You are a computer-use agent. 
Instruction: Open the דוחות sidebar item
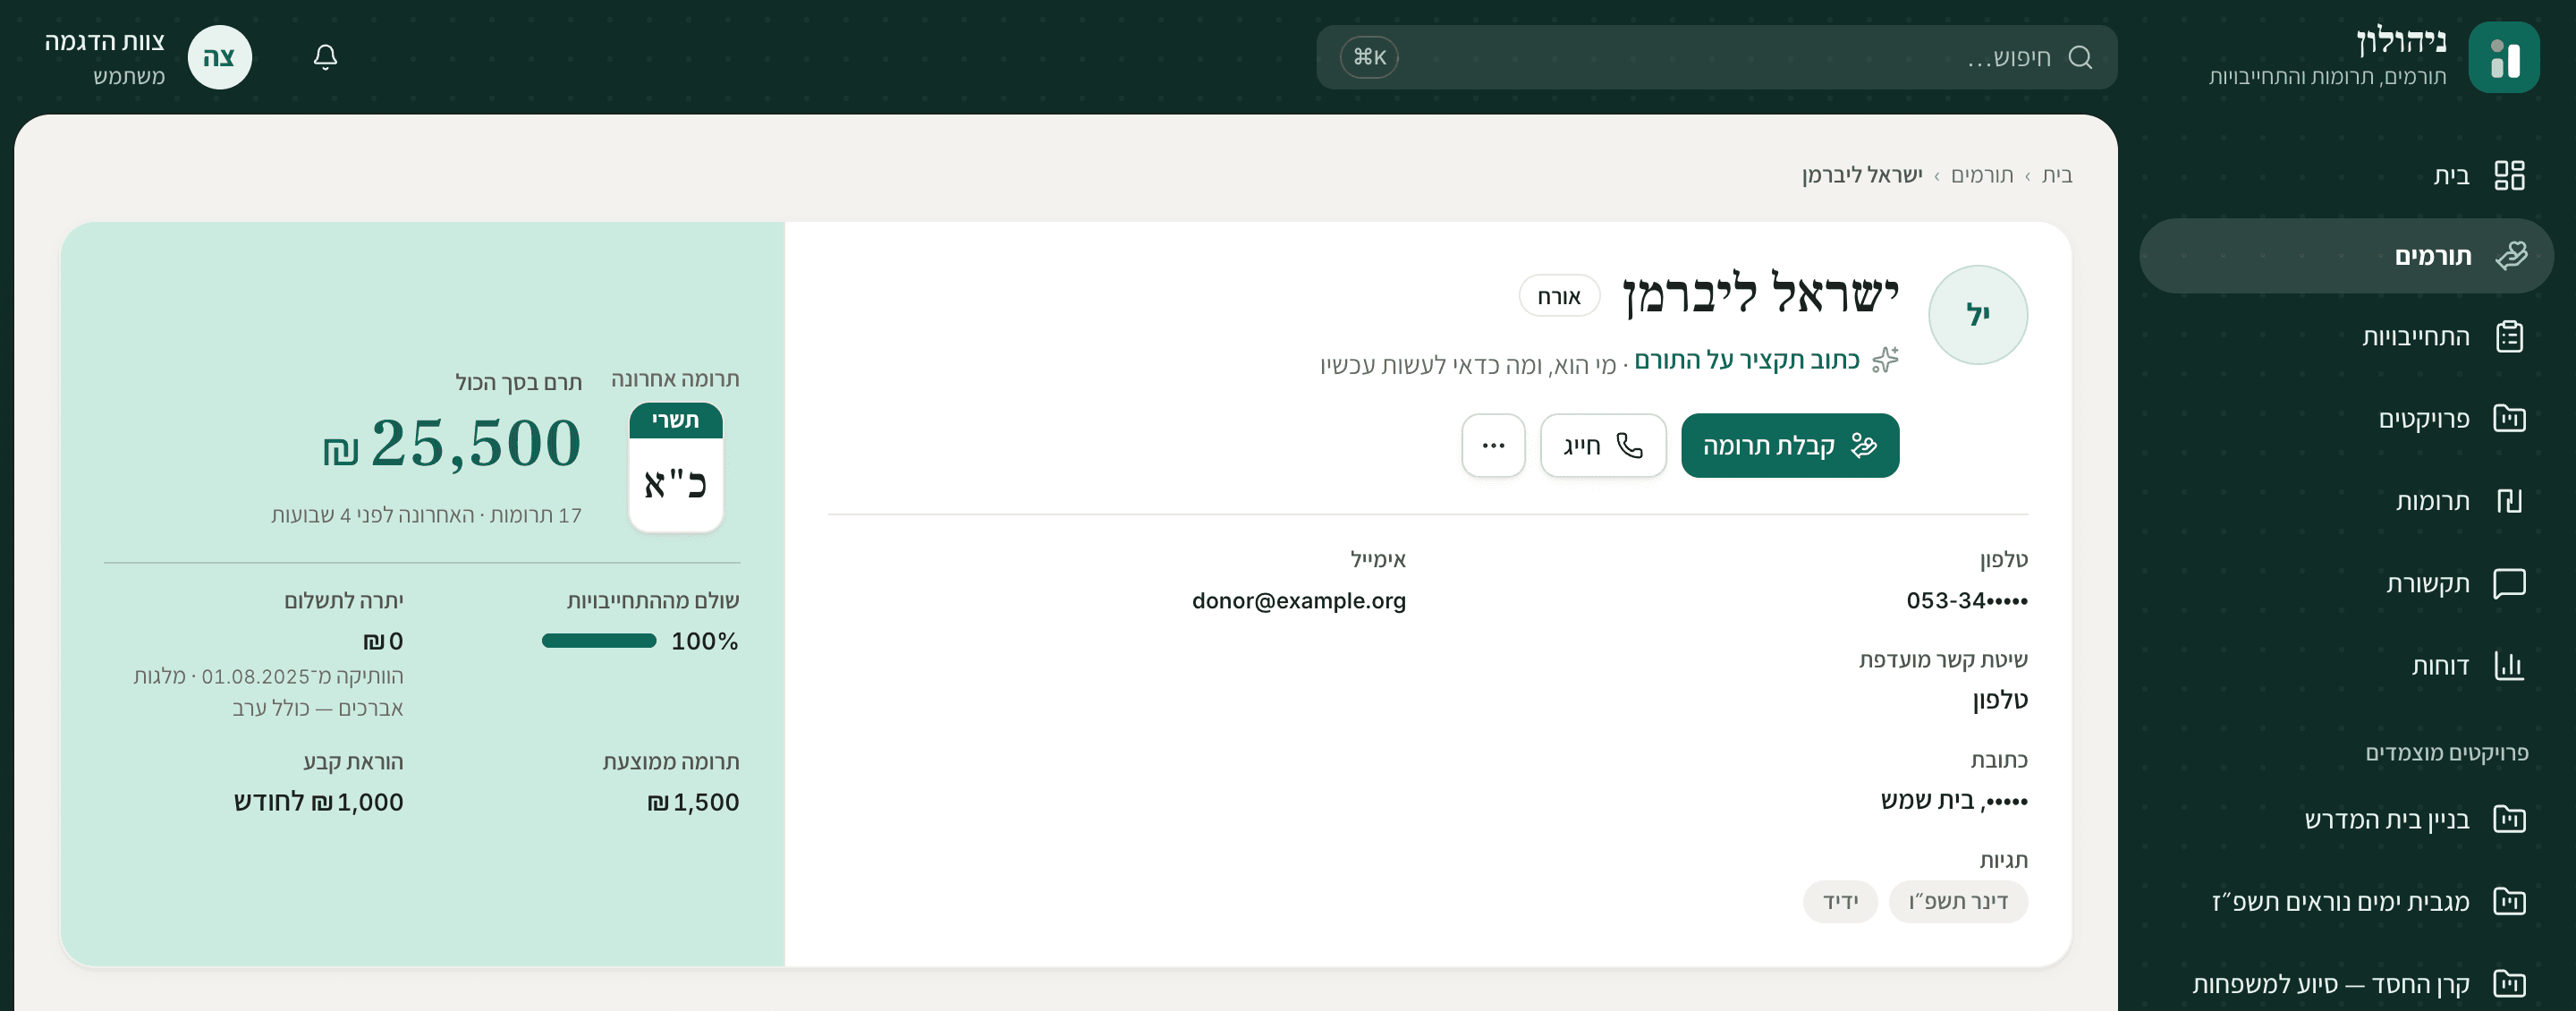[x=2346, y=665]
